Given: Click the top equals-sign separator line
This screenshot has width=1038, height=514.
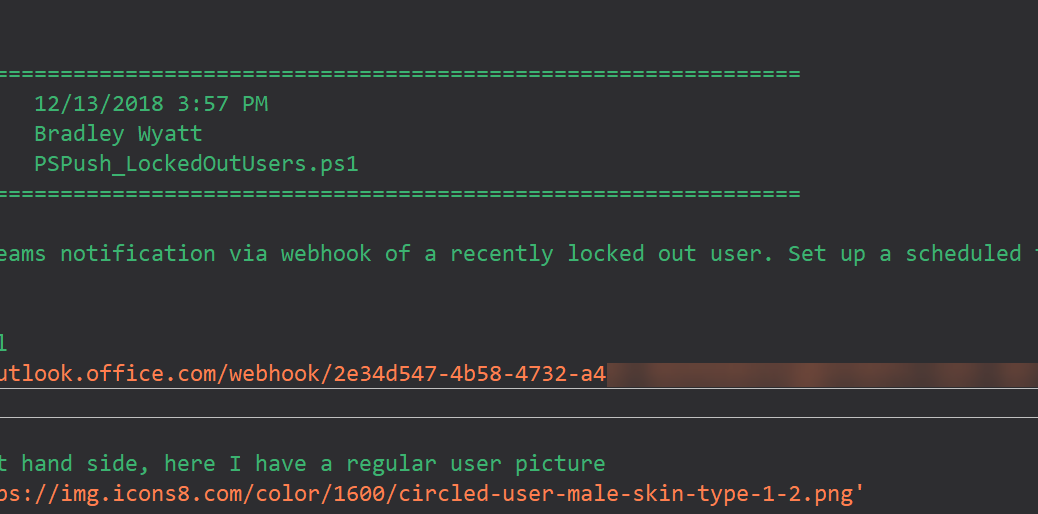Looking at the screenshot, I should (400, 74).
